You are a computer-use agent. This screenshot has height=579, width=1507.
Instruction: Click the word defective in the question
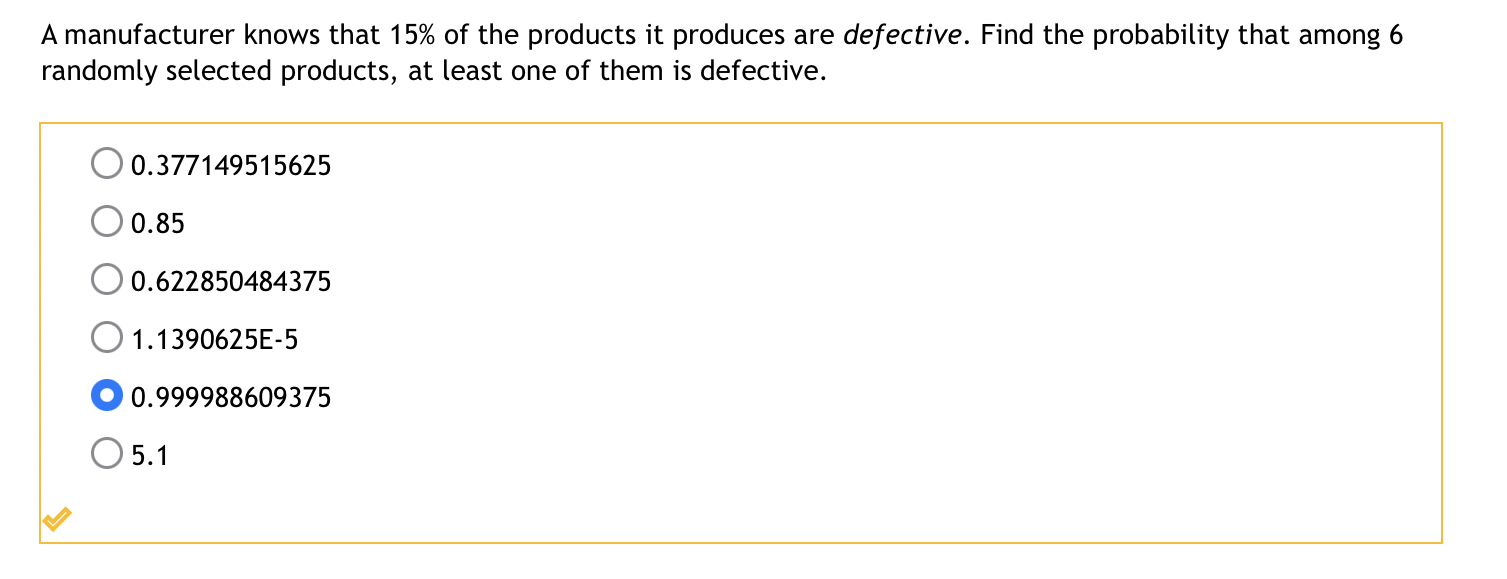click(901, 33)
